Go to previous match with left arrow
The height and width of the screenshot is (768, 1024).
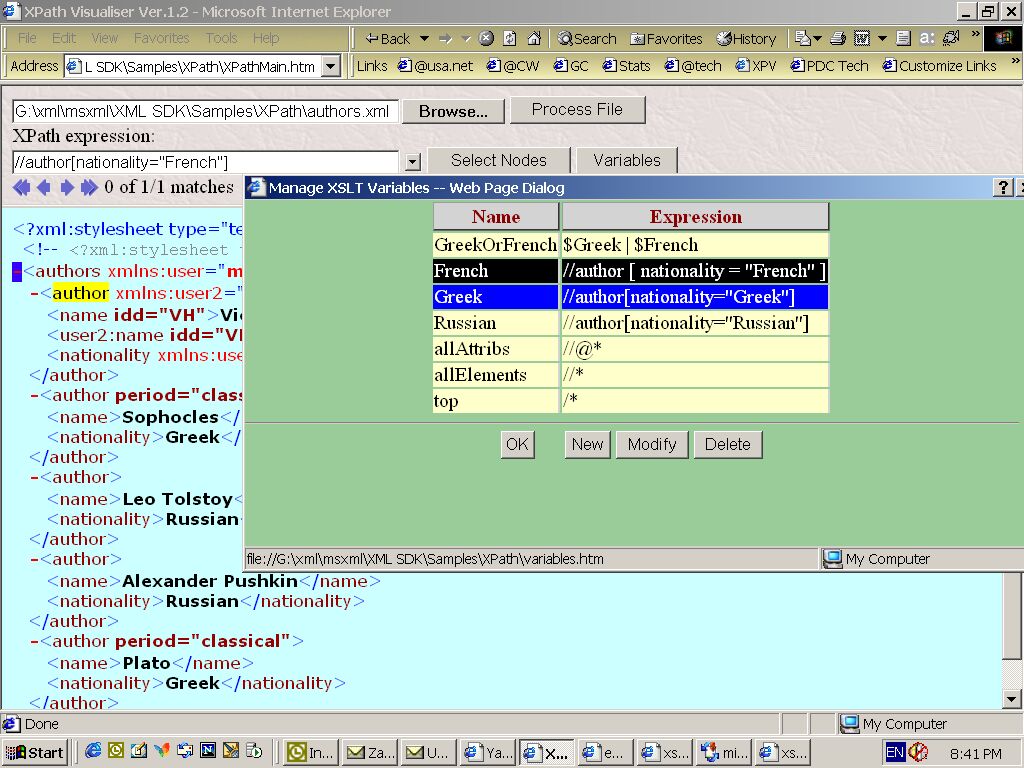point(44,188)
